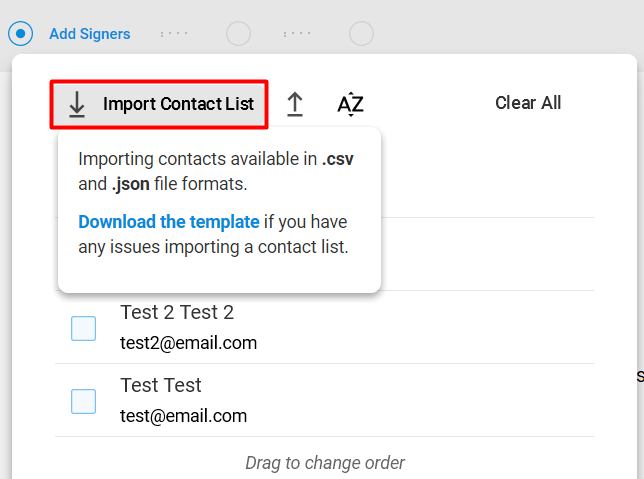Image resolution: width=644 pixels, height=479 pixels.
Task: Check the Test Test contact checkbox
Action: [x=83, y=401]
